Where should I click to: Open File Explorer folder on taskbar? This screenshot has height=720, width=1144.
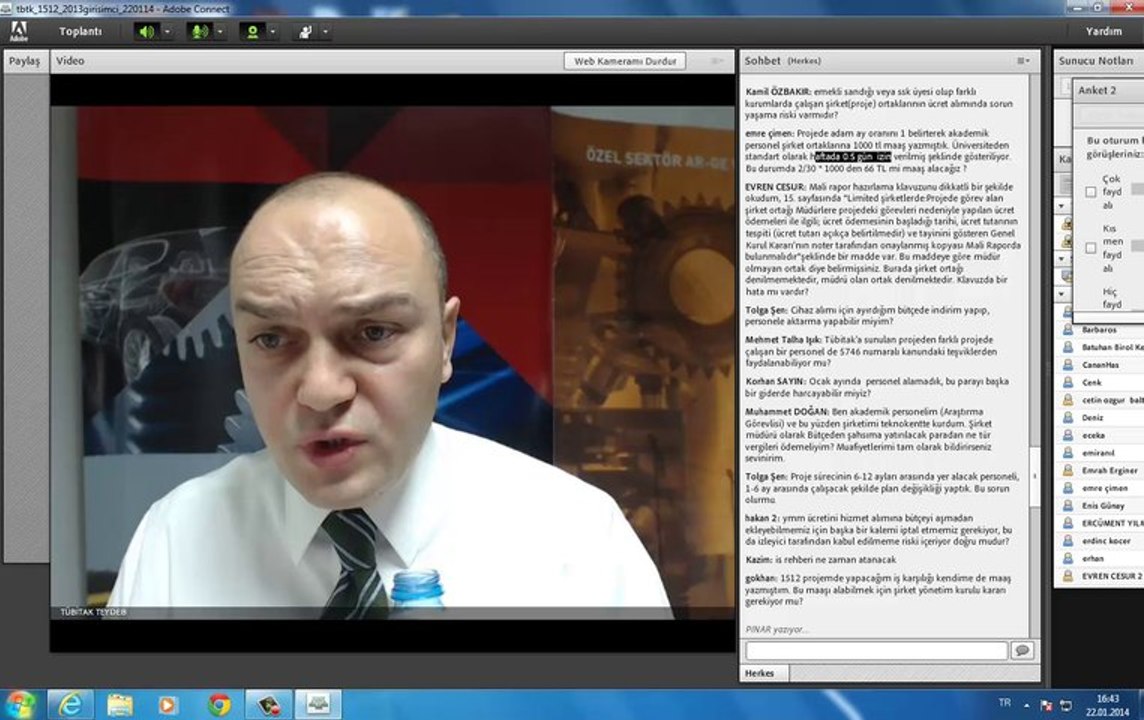(120, 704)
